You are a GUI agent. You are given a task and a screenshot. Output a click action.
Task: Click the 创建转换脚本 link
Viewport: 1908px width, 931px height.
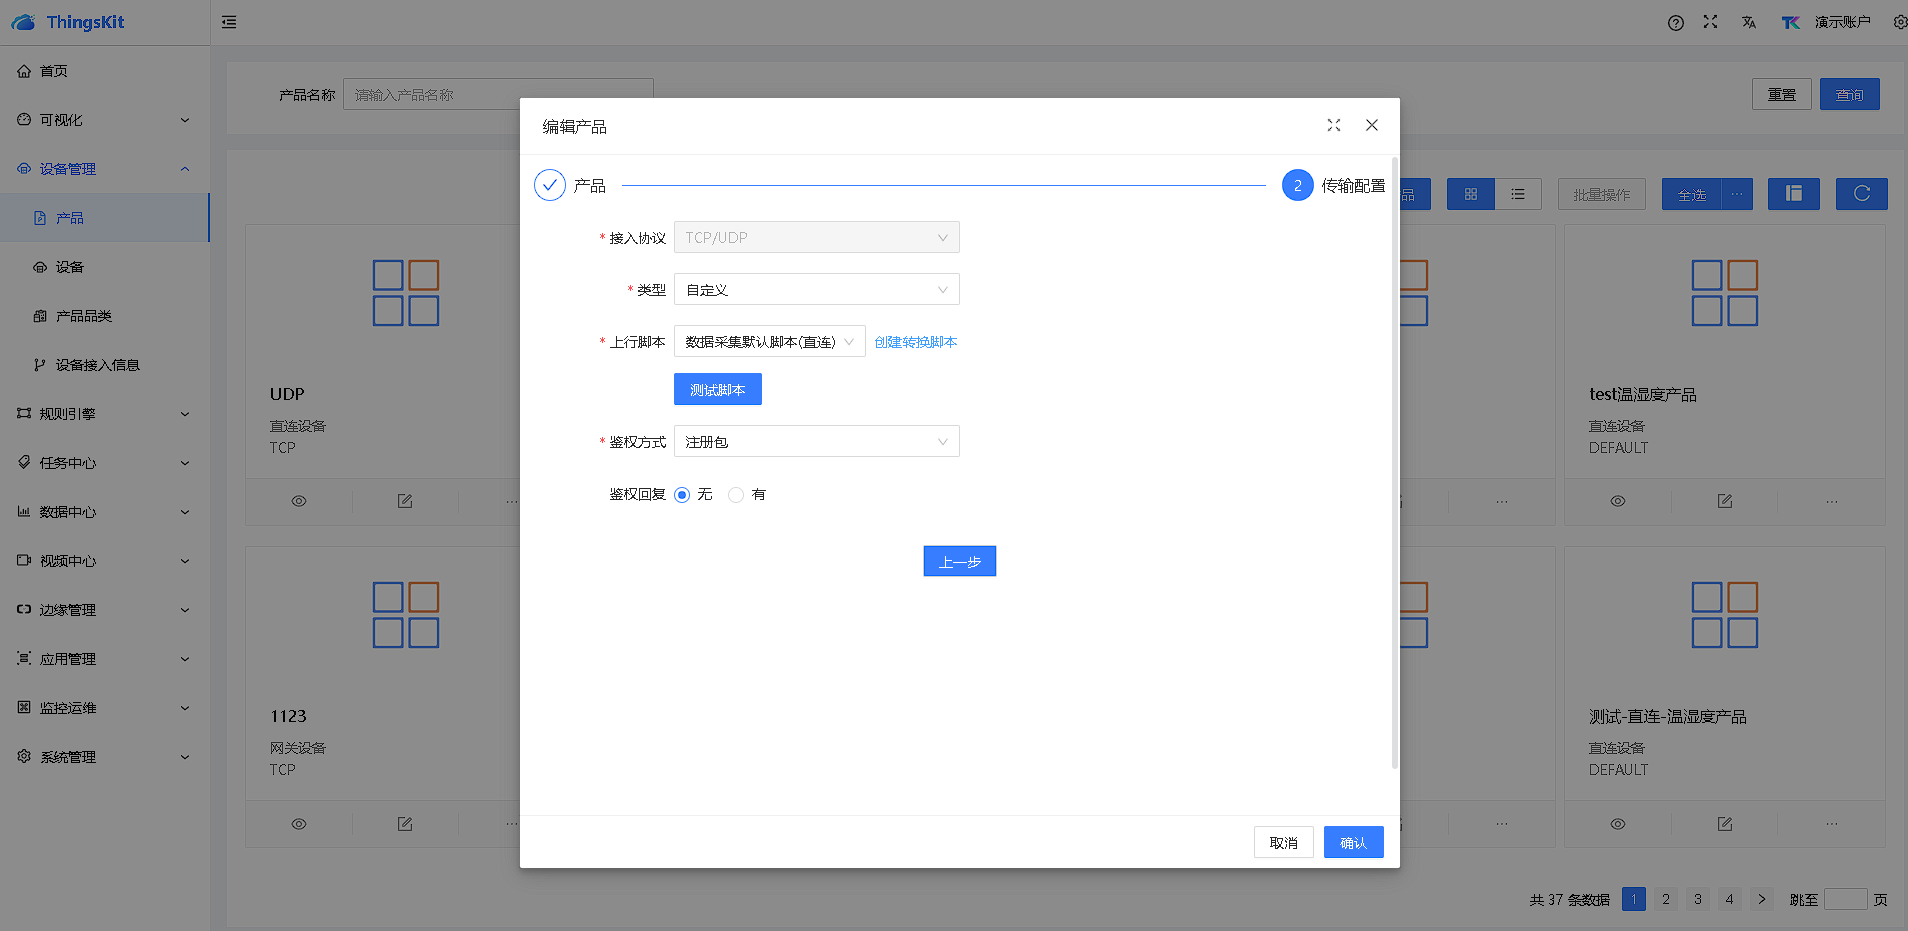pyautogui.click(x=915, y=342)
